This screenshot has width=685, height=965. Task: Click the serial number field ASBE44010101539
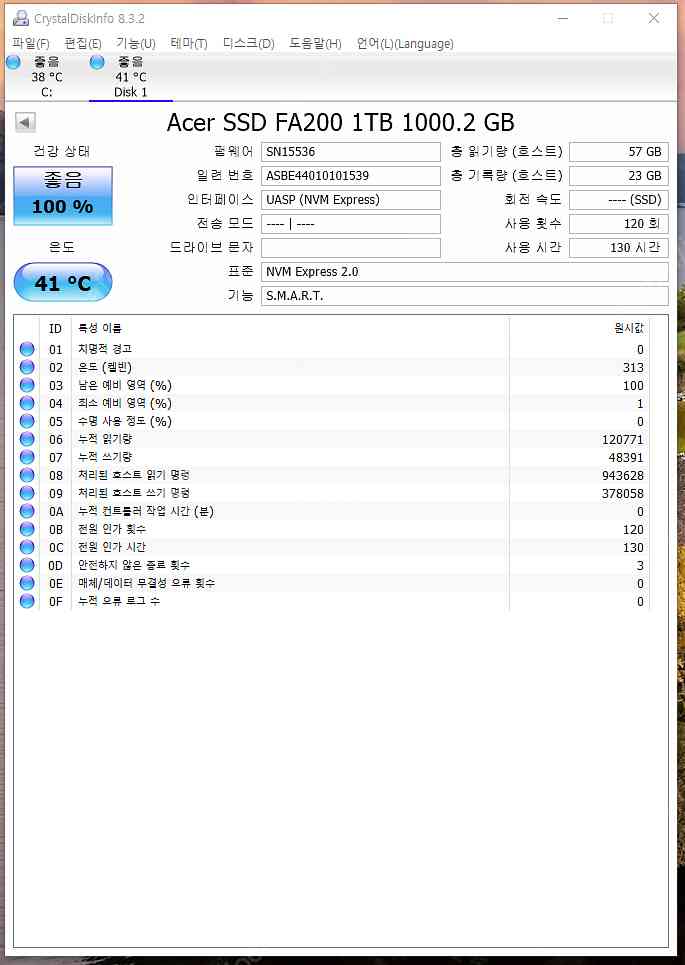tap(351, 175)
